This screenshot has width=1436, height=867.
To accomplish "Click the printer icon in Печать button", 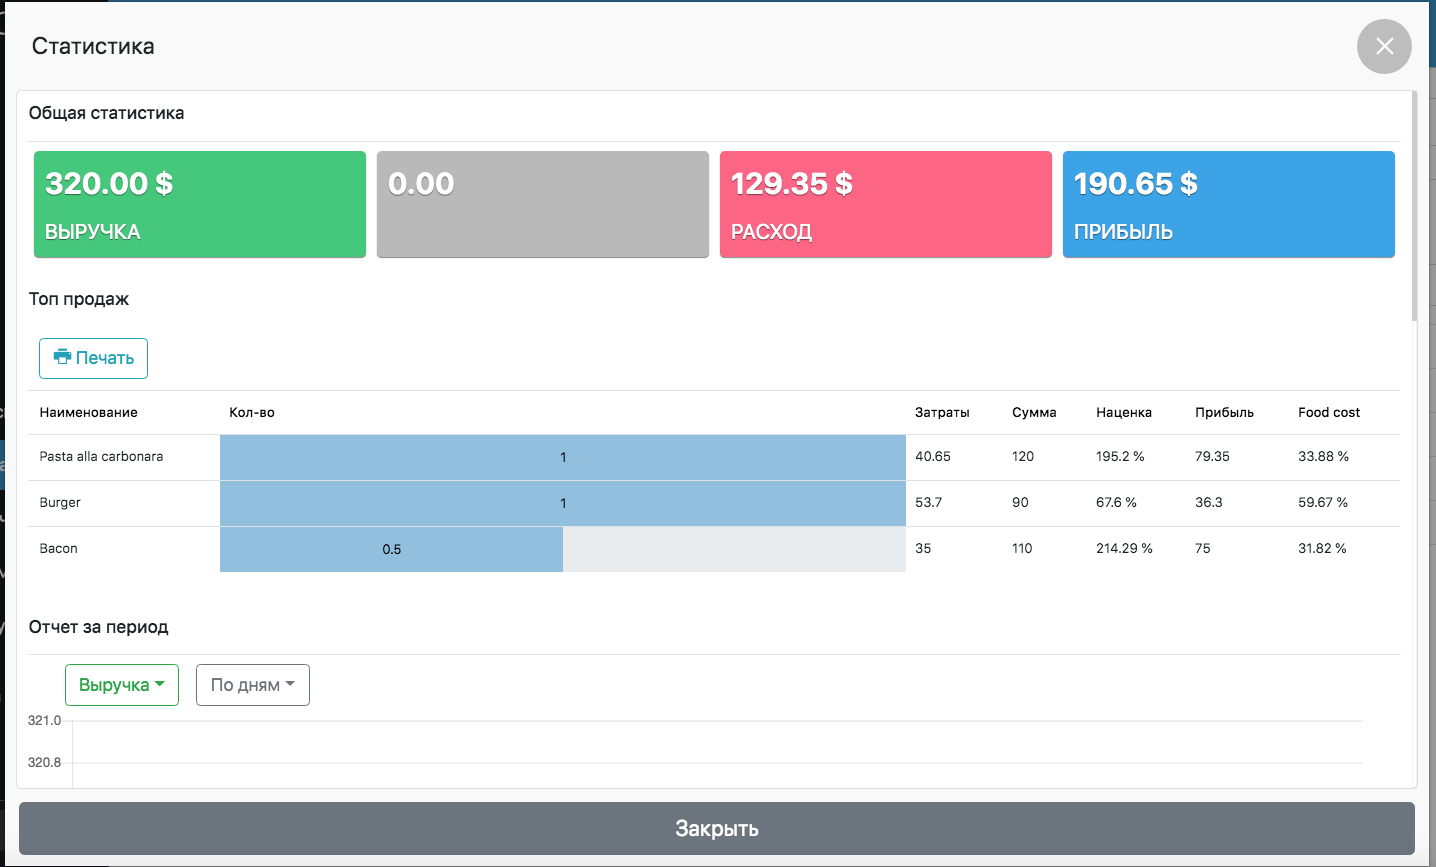I will (x=62, y=357).
